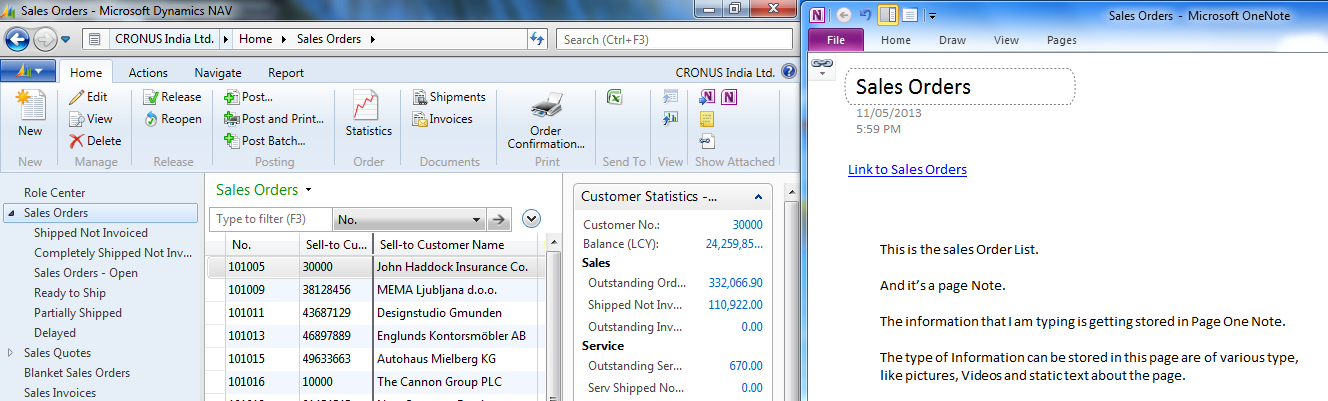Click the list view icon in View group
1328x401 pixels.
(x=670, y=97)
